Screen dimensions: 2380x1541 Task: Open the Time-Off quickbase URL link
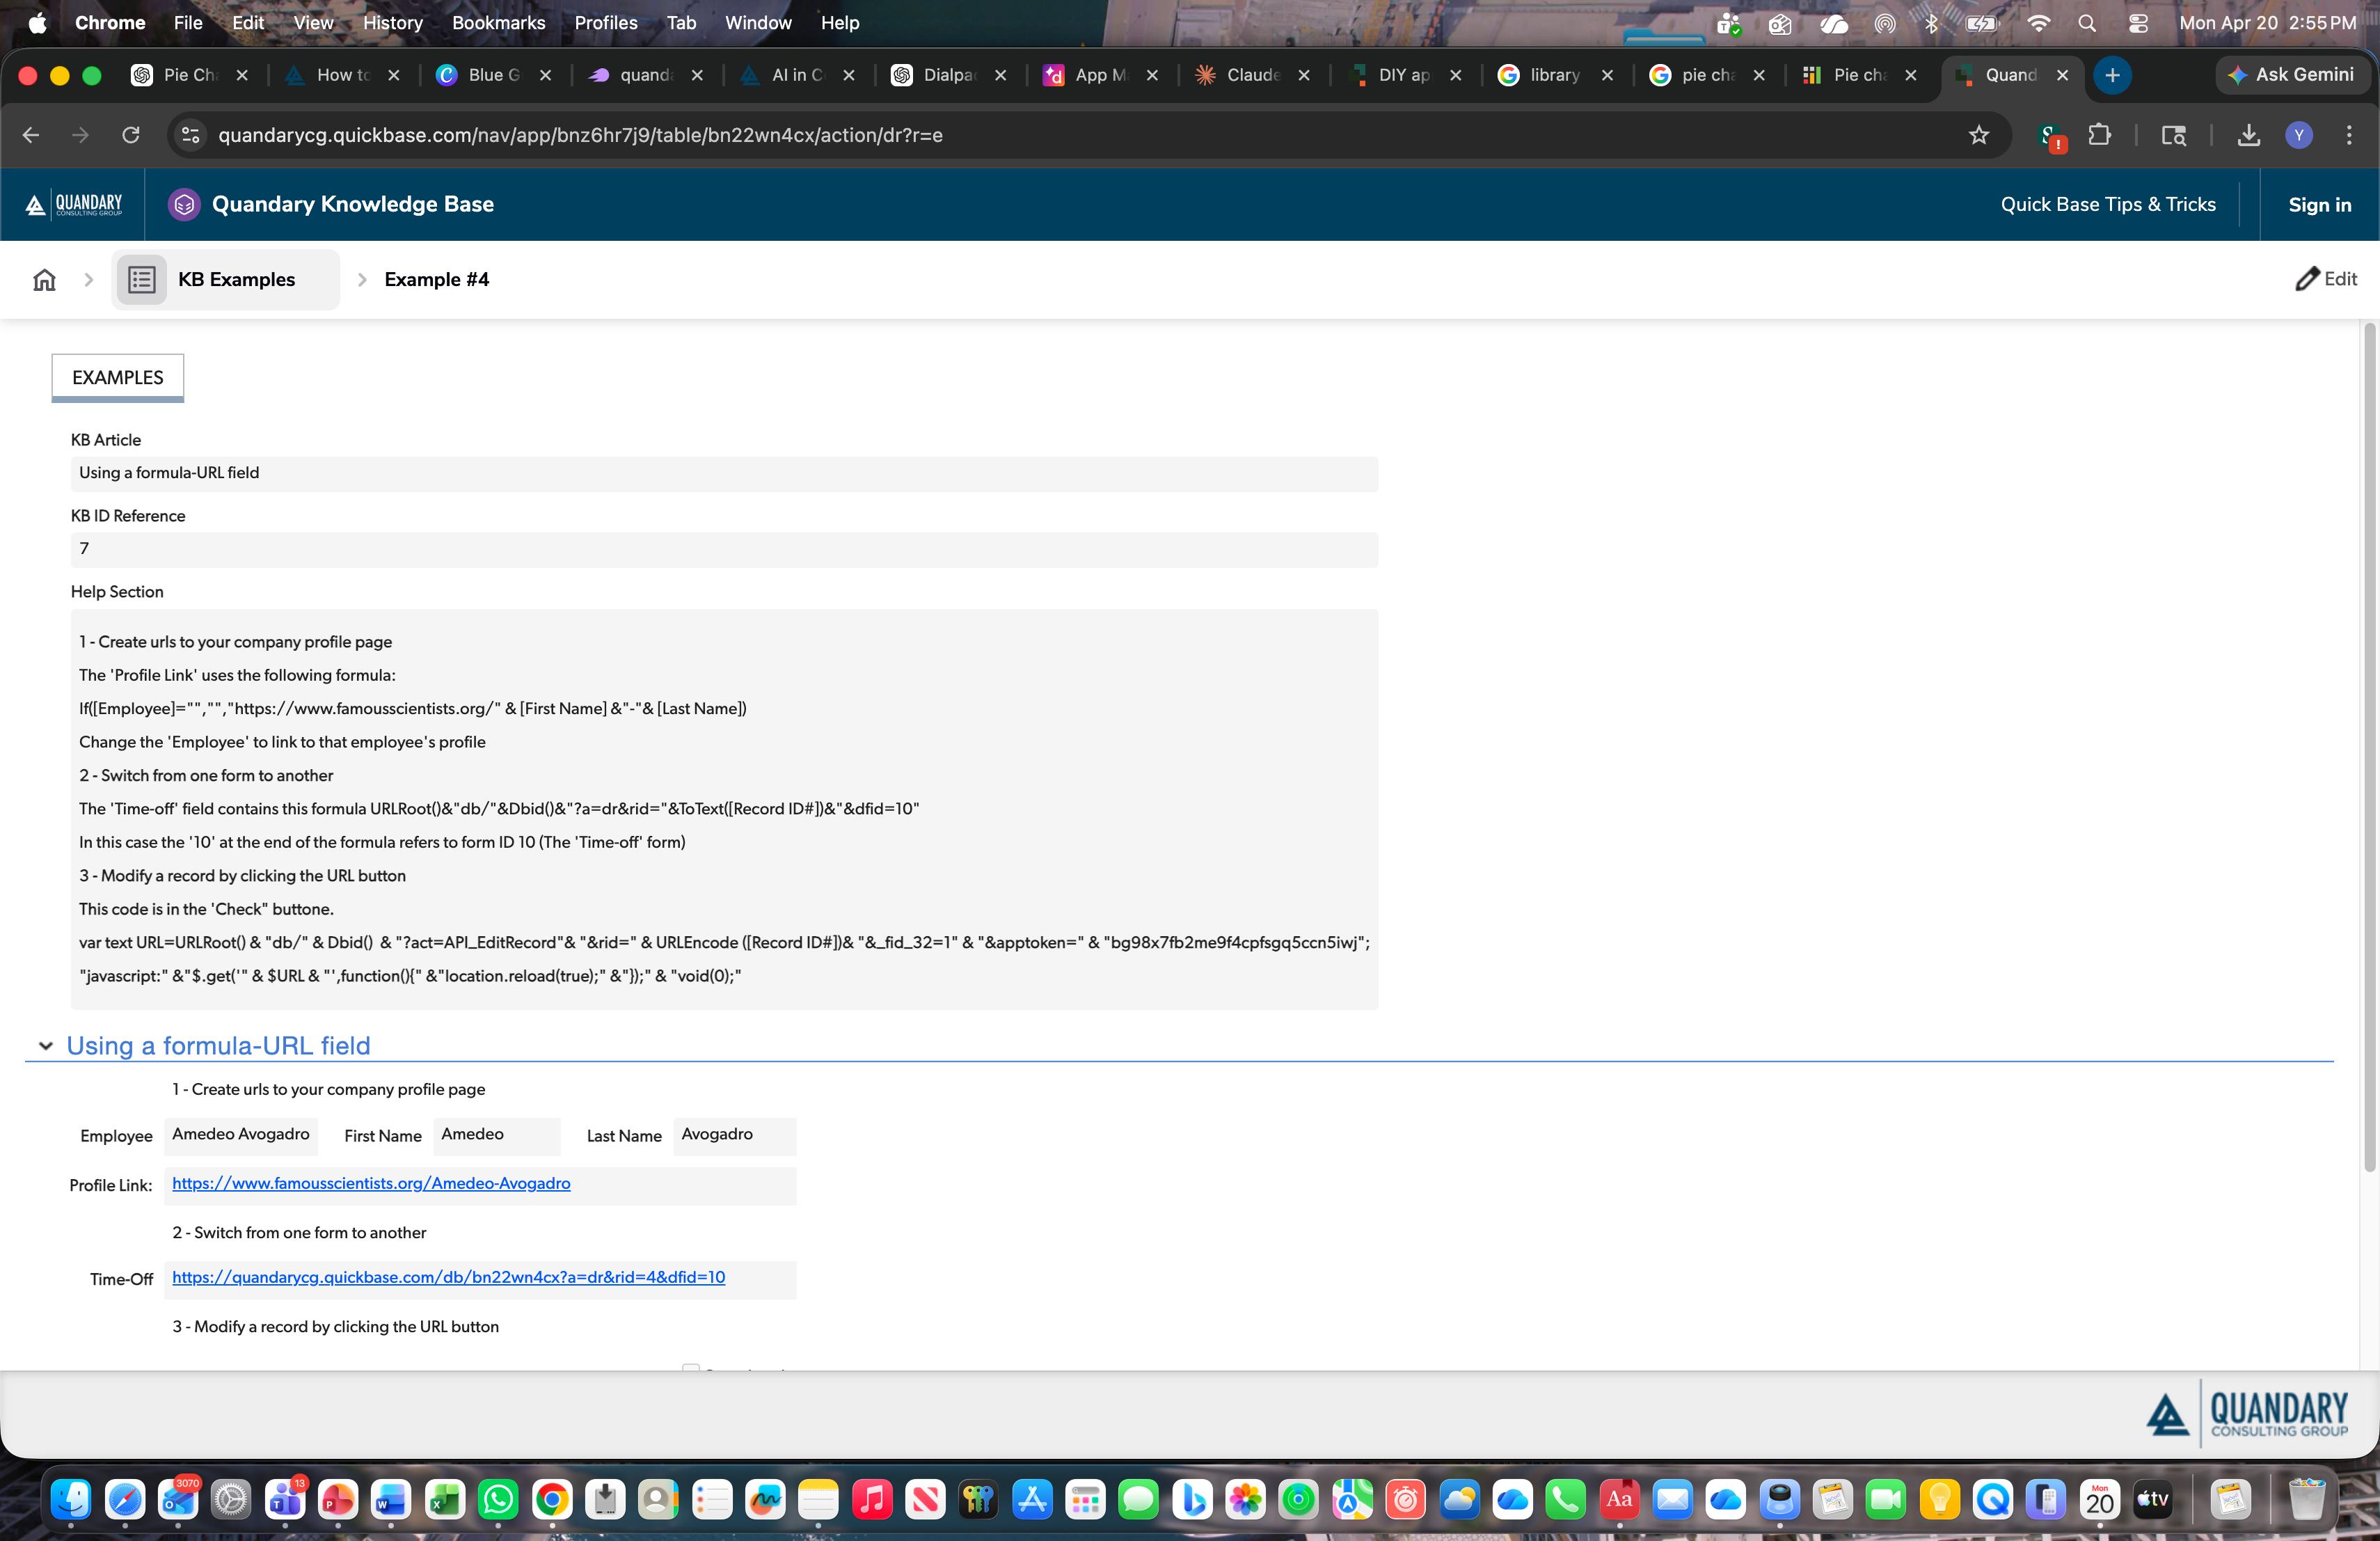(448, 1278)
